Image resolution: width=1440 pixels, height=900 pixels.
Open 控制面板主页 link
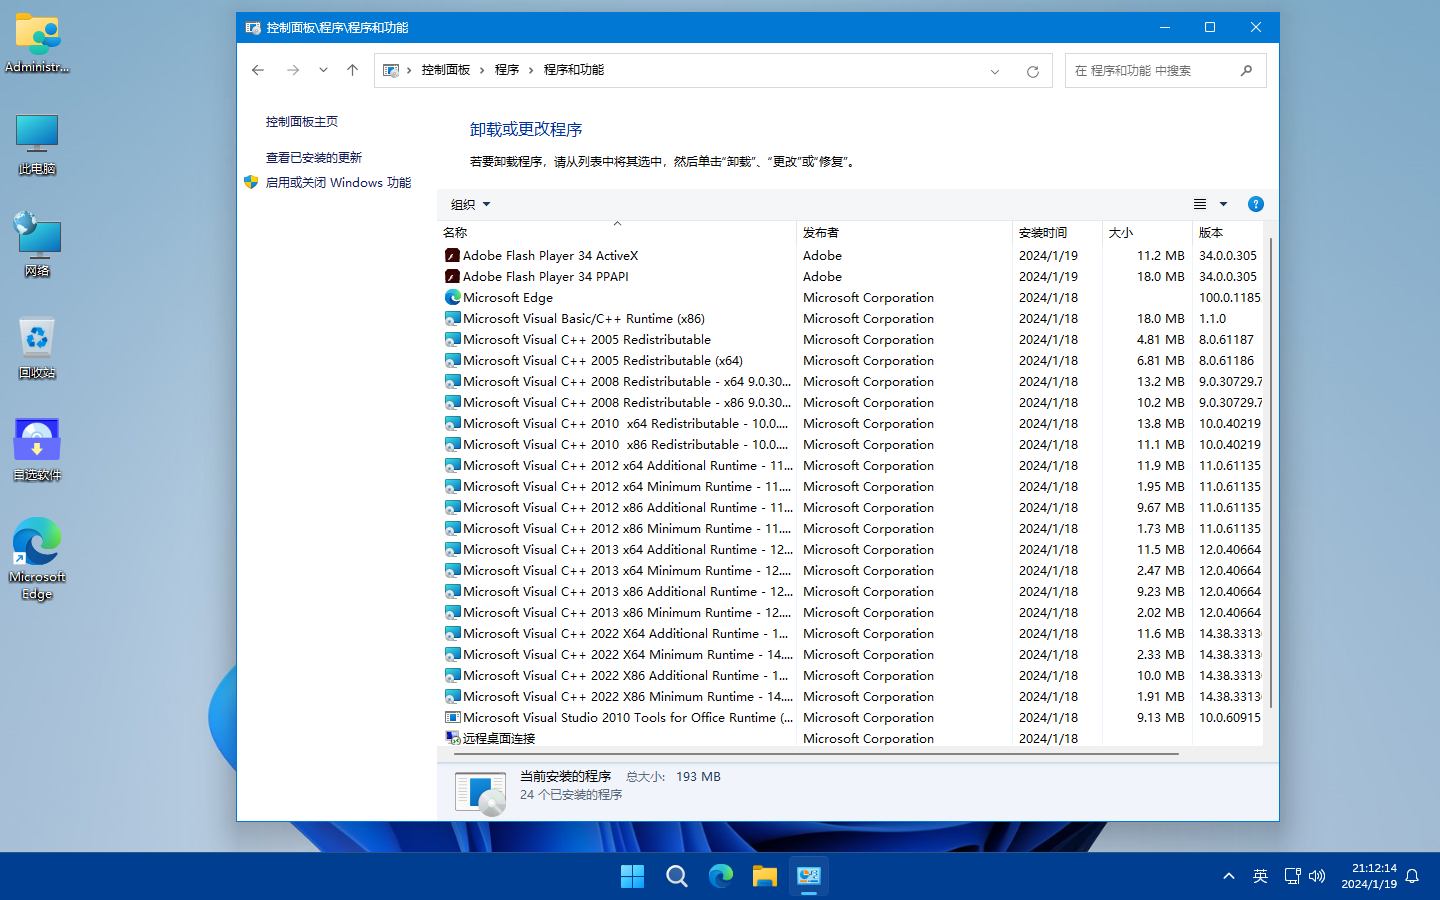click(x=302, y=121)
